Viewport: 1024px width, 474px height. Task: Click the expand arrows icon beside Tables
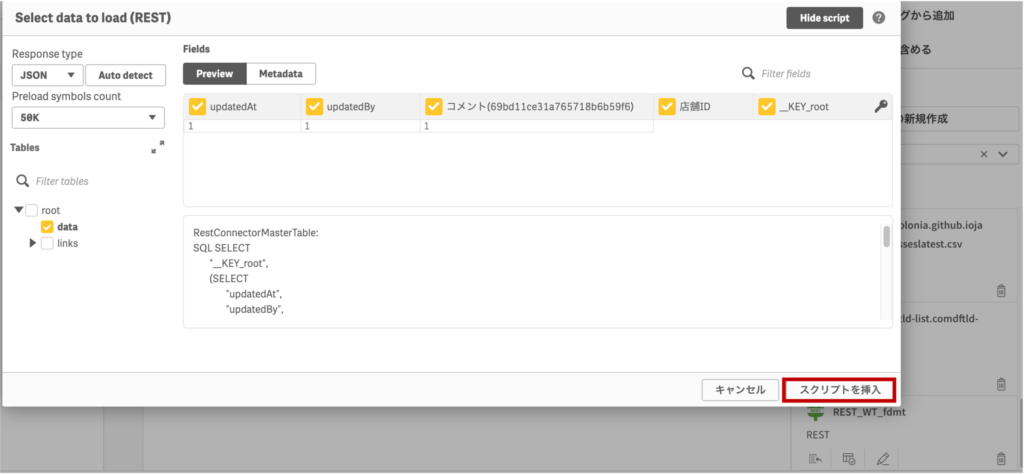point(158,147)
